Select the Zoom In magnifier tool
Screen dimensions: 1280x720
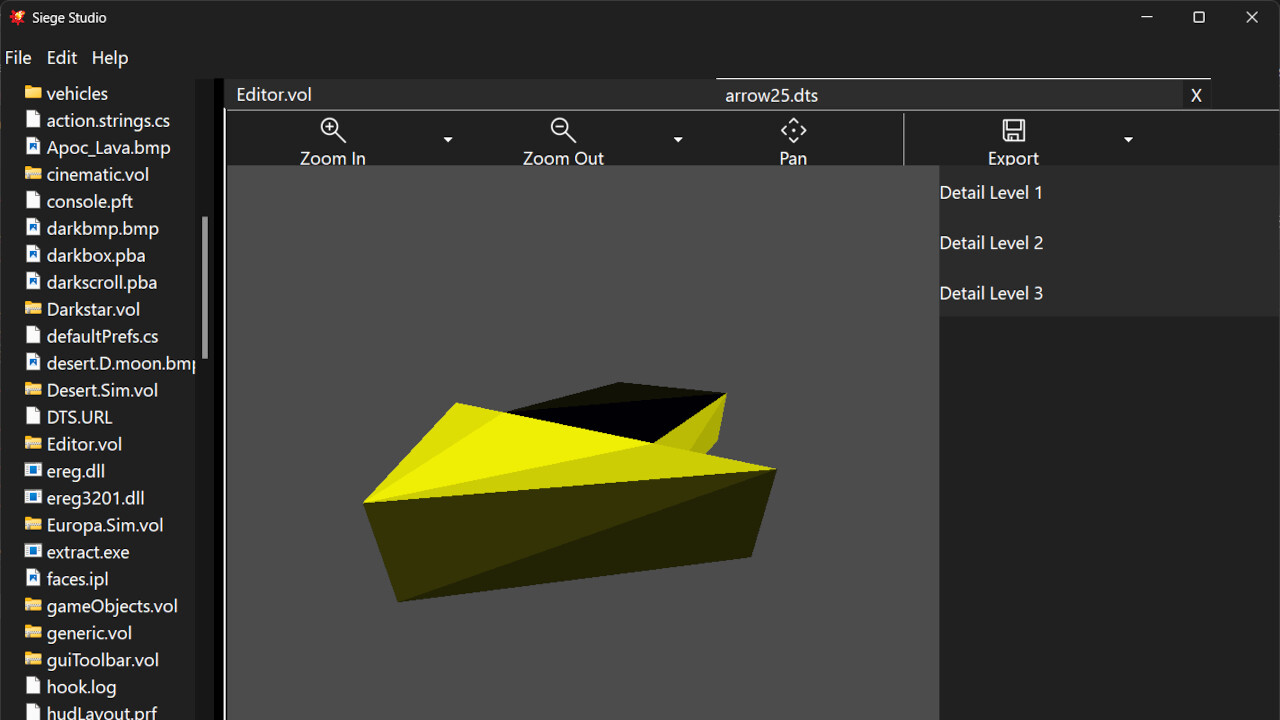333,130
